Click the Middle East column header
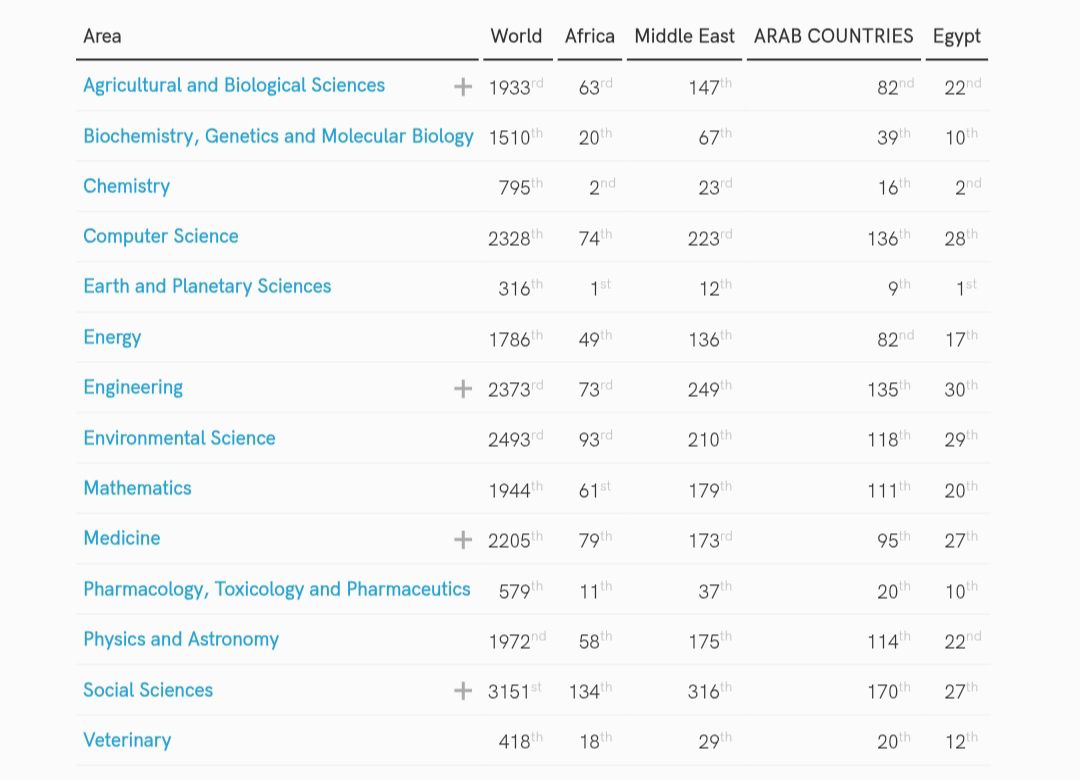The image size is (1080, 780). 683,36
